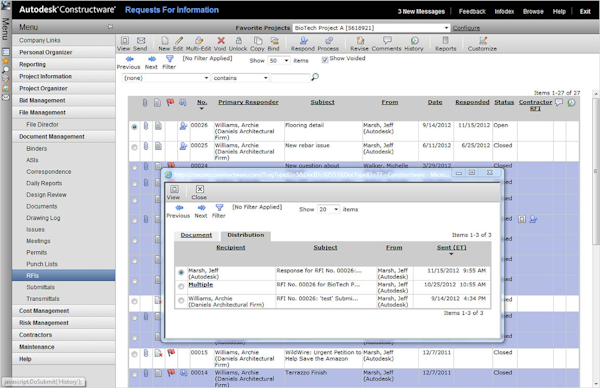
Task: Click the Edit pencil icon
Action: 179,41
